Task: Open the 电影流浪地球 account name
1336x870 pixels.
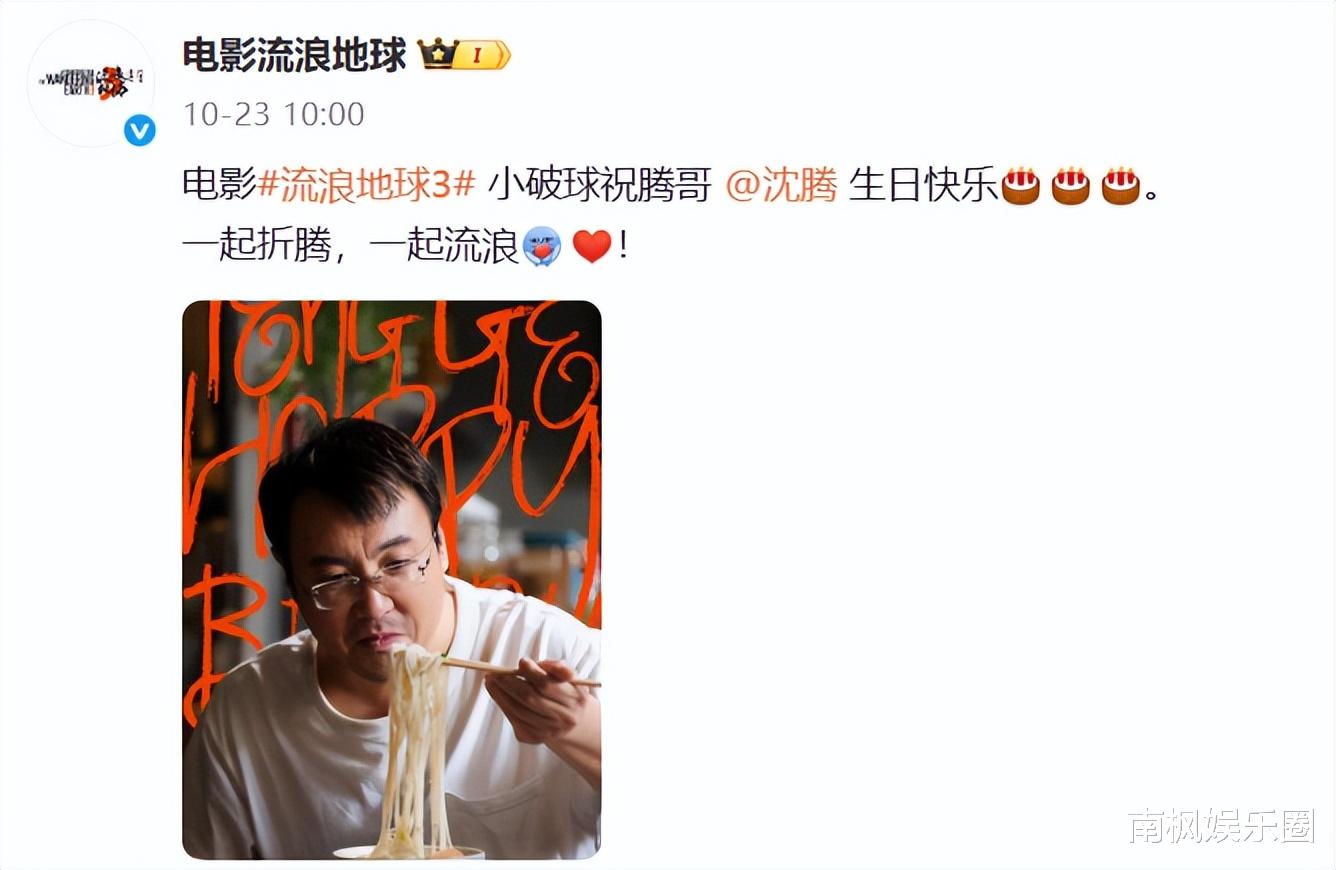Action: coord(295,55)
